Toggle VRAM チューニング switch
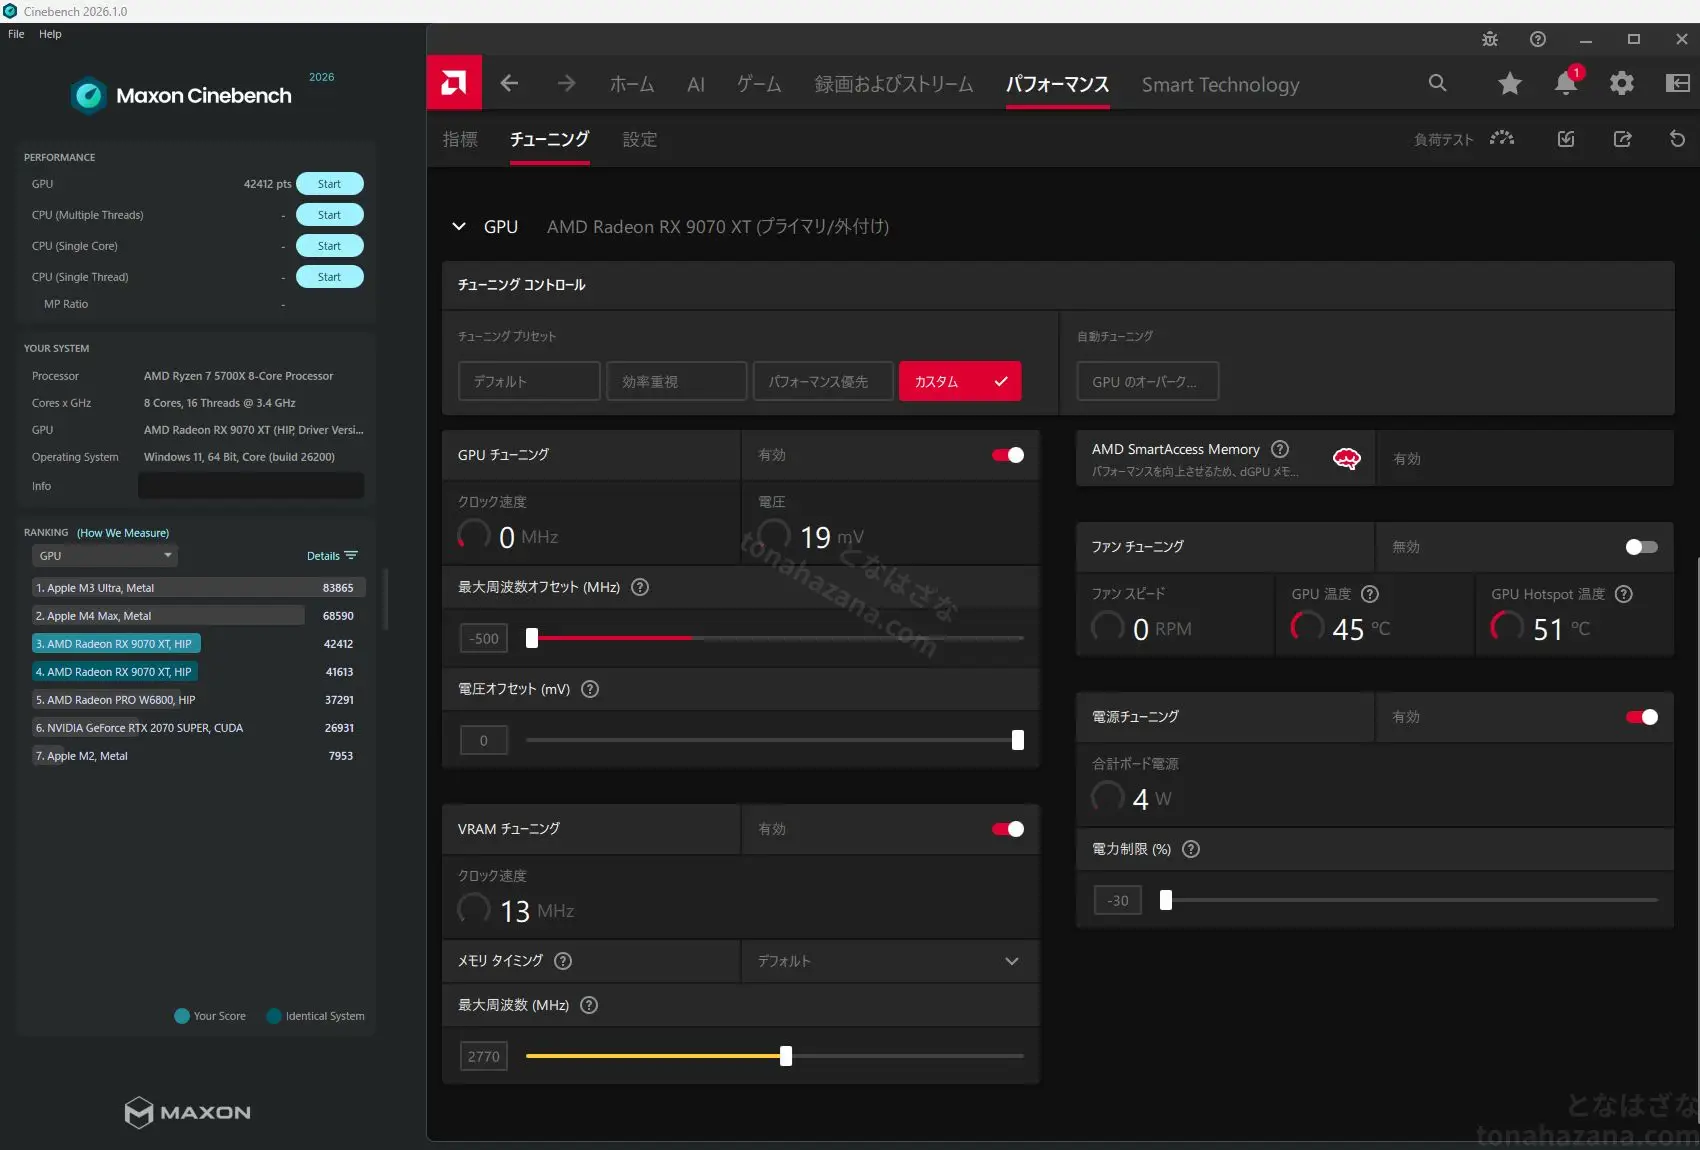 click(x=1008, y=829)
